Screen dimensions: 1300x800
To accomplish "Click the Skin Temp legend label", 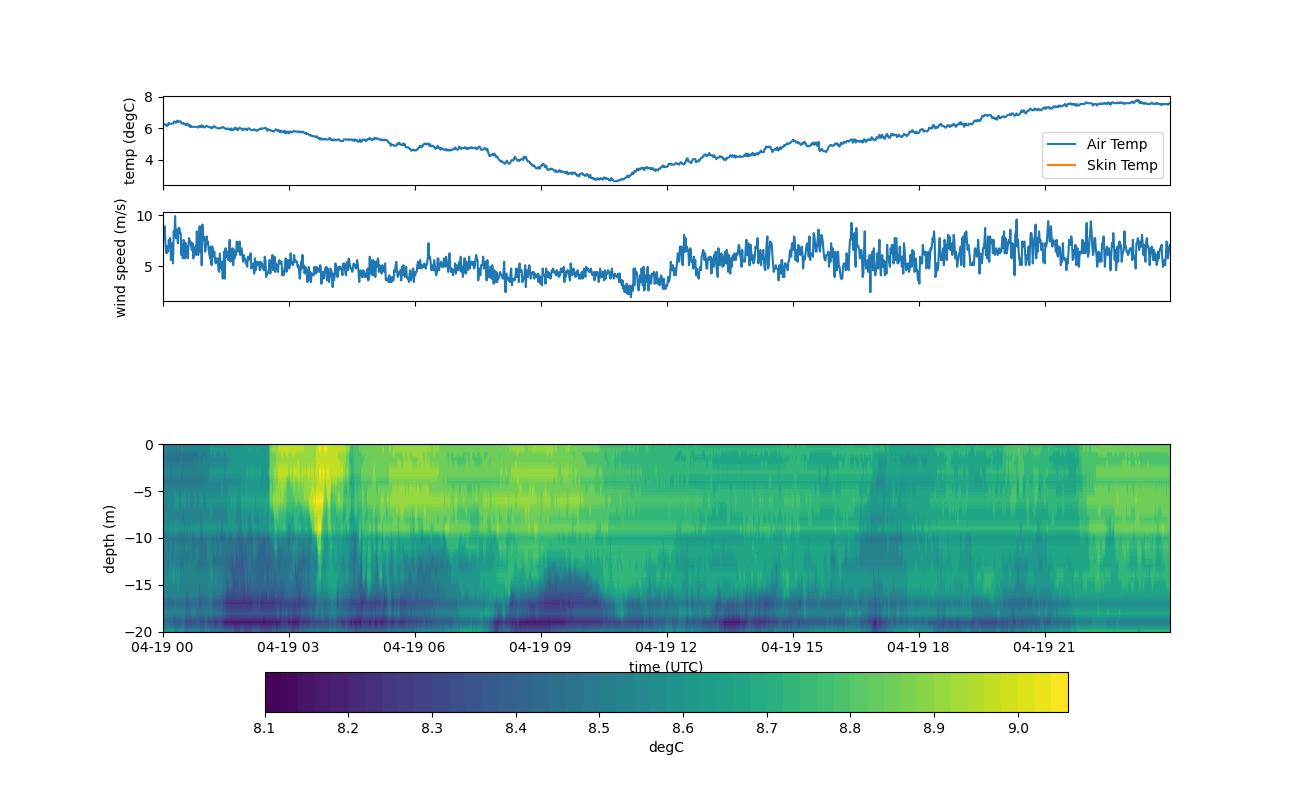I will (1122, 165).
